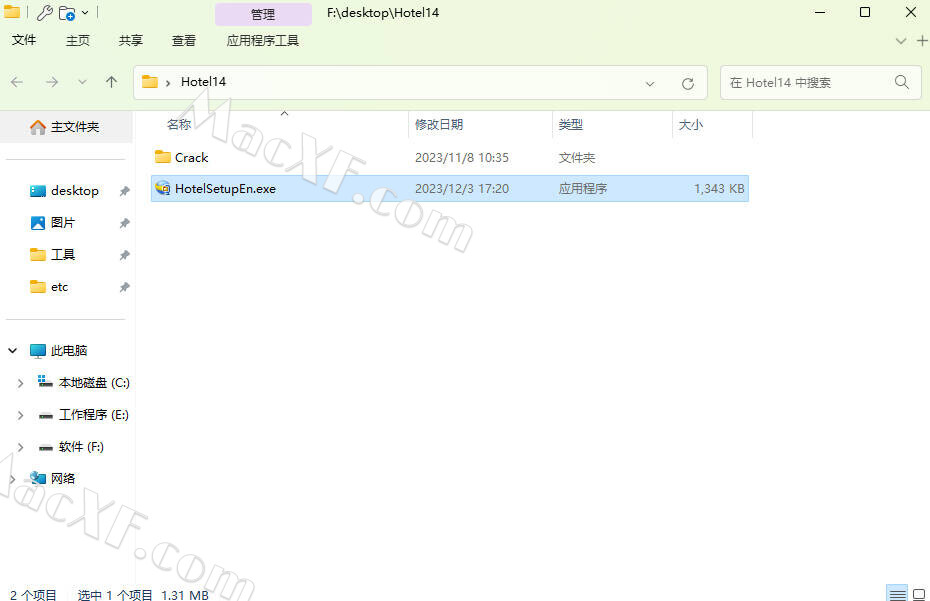Open the 应用程序工具 tab
Viewport: 930px width, 601px height.
263,40
